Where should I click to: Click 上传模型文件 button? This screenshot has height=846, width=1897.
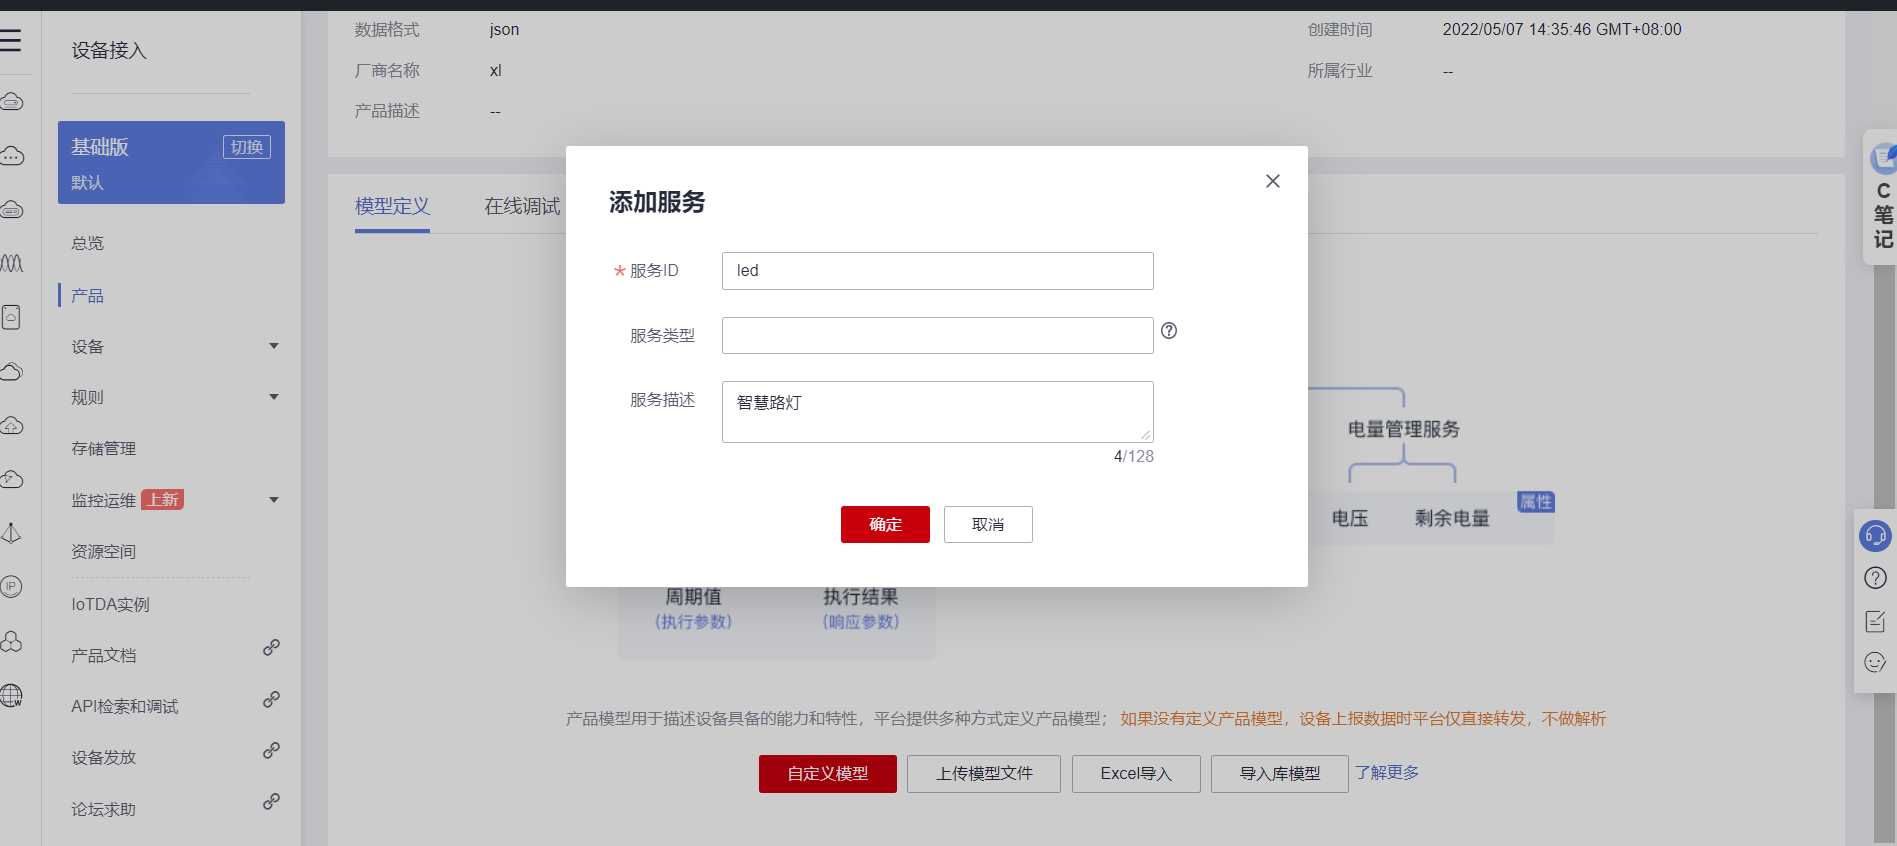click(x=984, y=774)
